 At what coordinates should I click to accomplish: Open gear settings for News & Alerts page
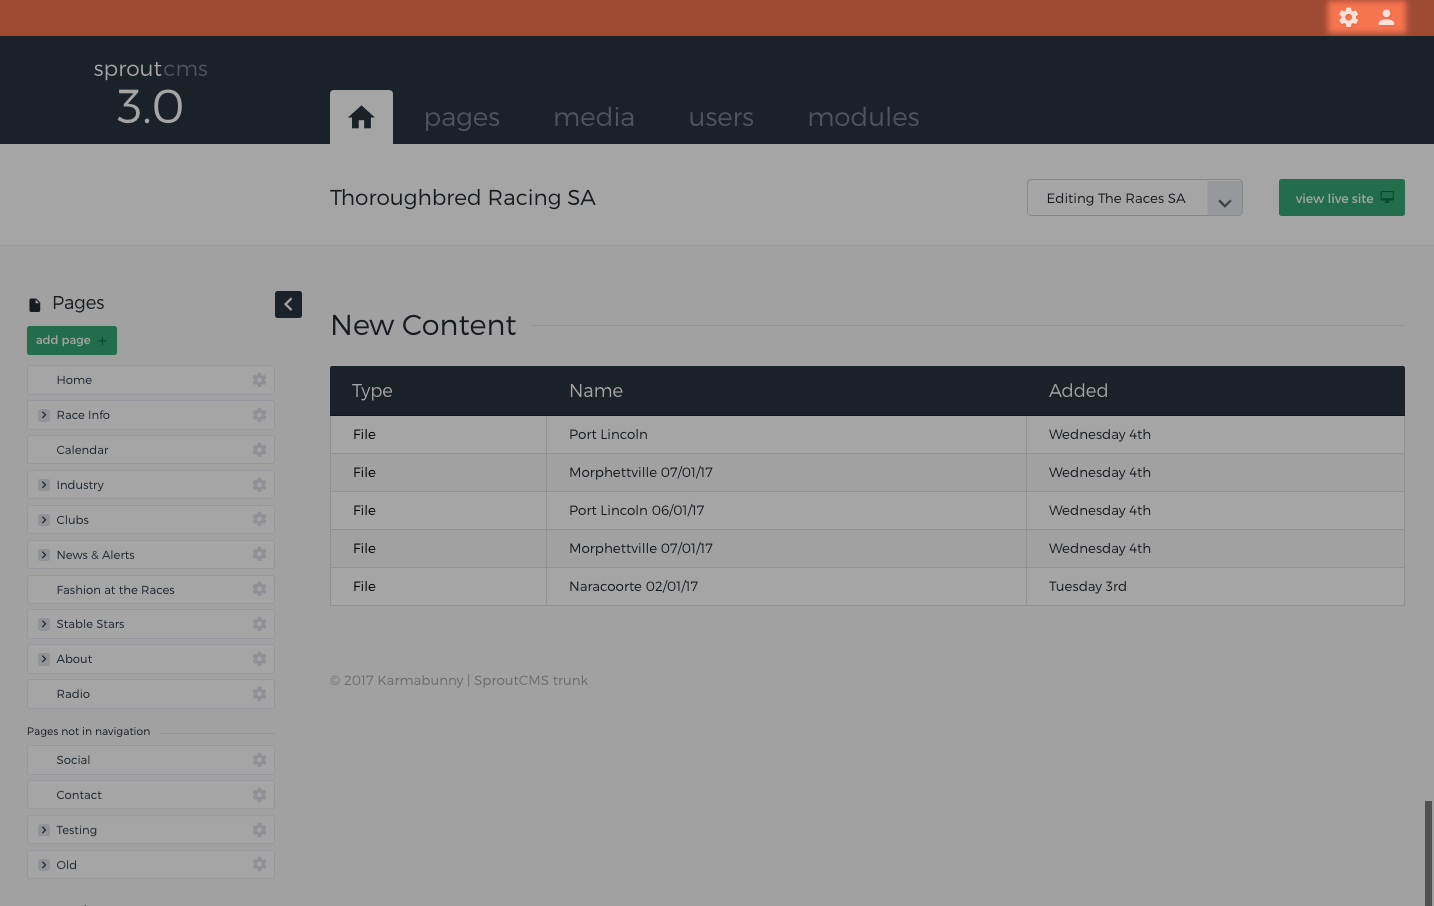[x=259, y=554]
